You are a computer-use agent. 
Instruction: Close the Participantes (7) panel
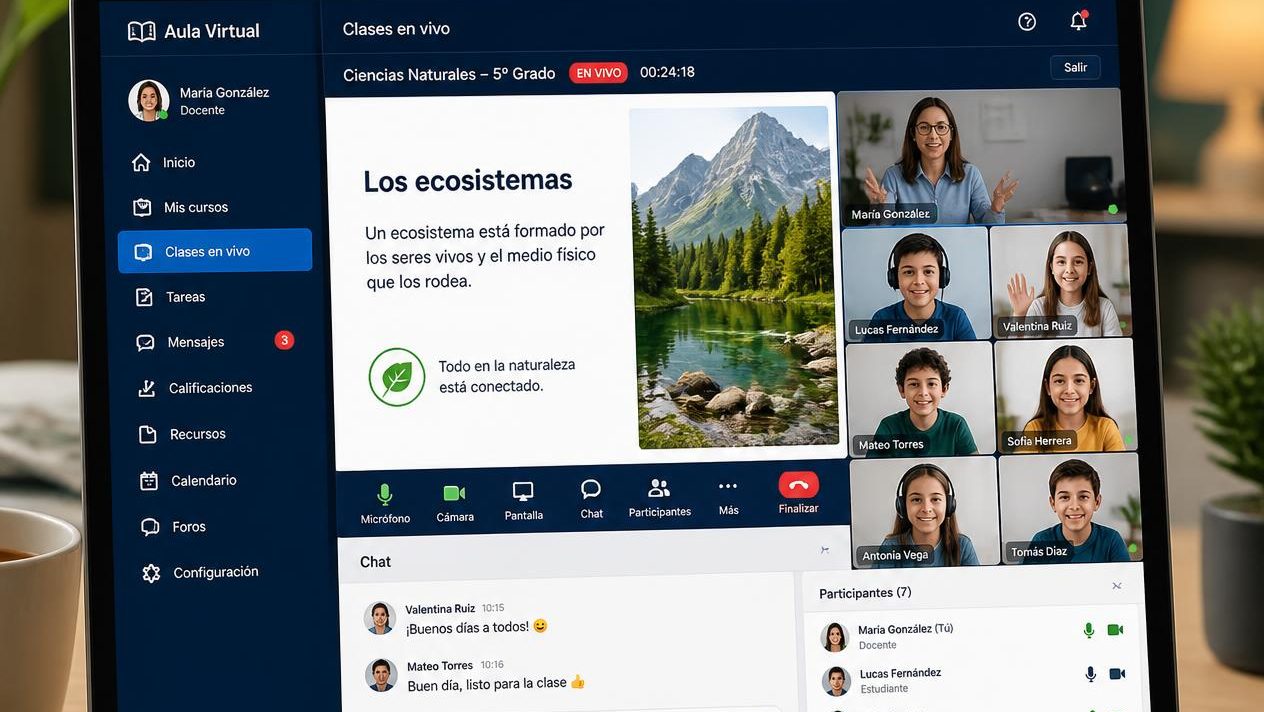tap(1117, 586)
